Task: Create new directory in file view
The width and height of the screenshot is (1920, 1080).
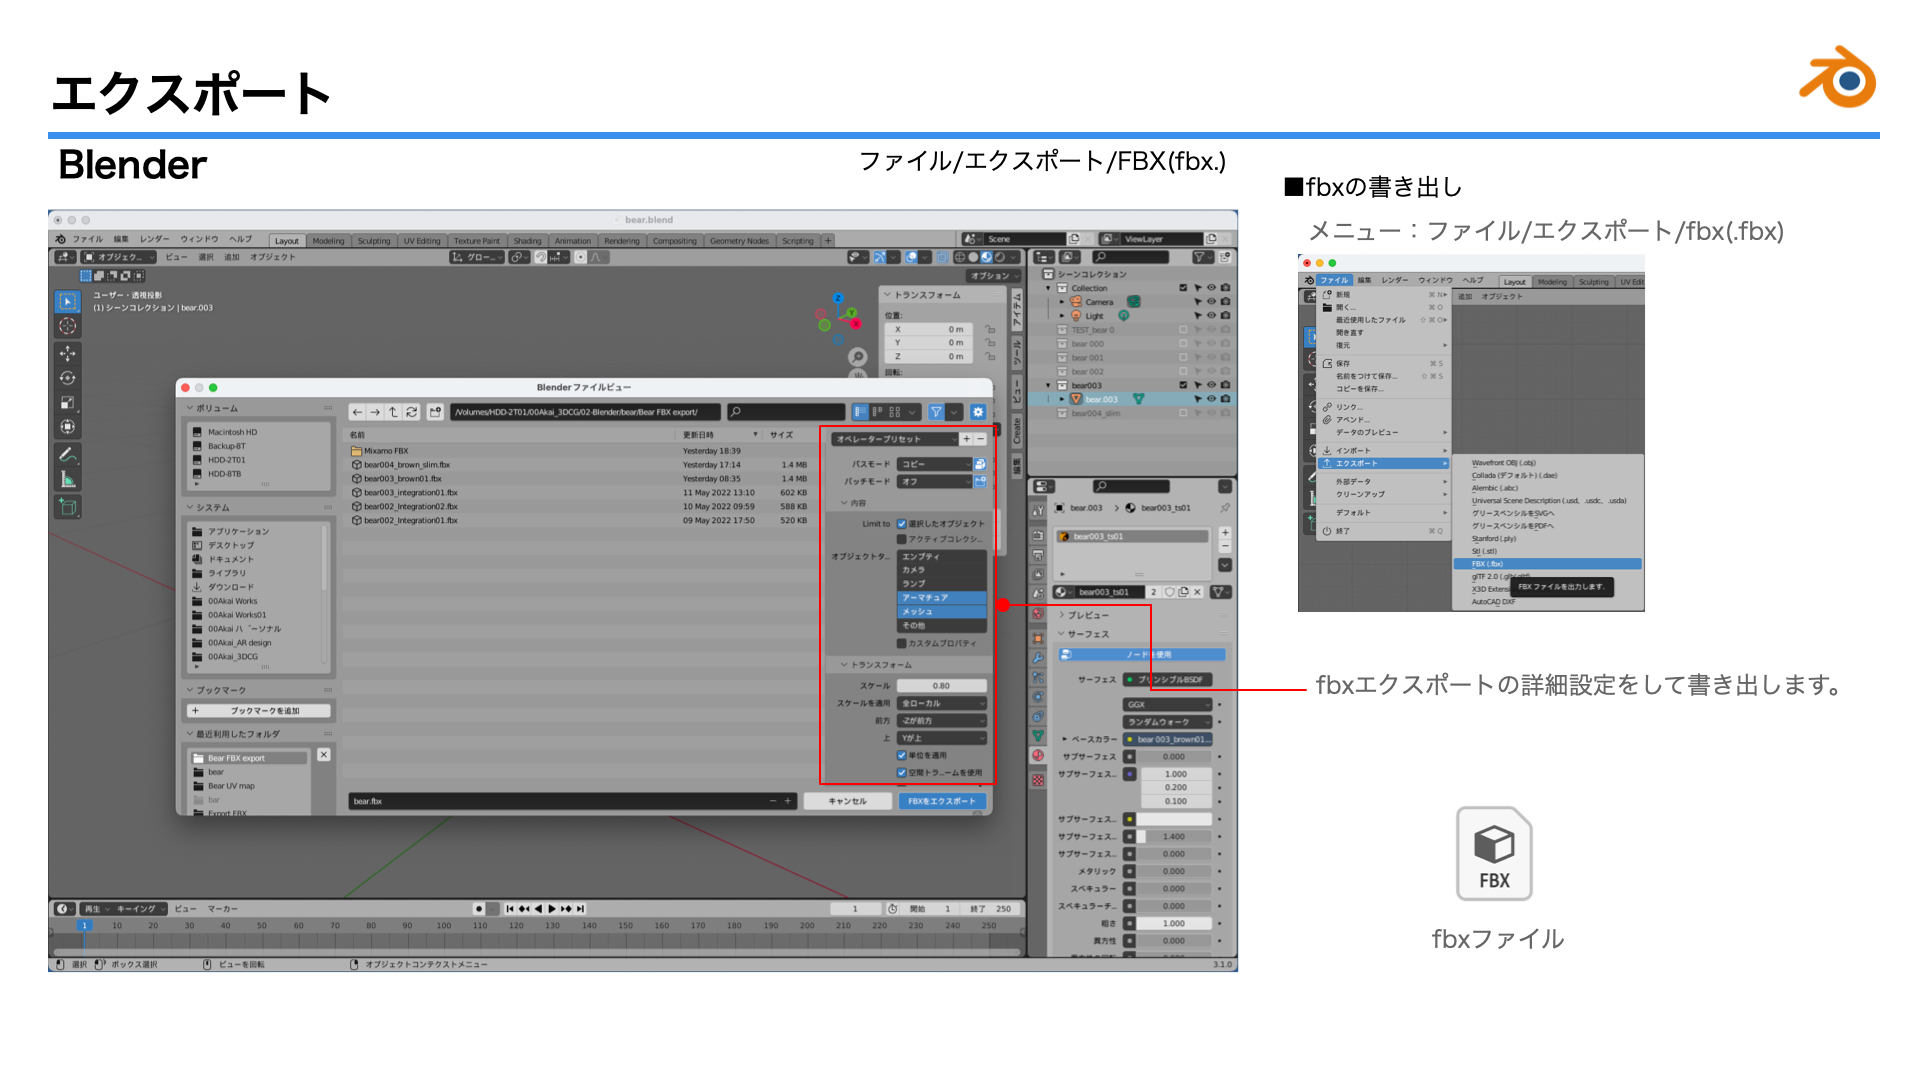Action: point(435,412)
